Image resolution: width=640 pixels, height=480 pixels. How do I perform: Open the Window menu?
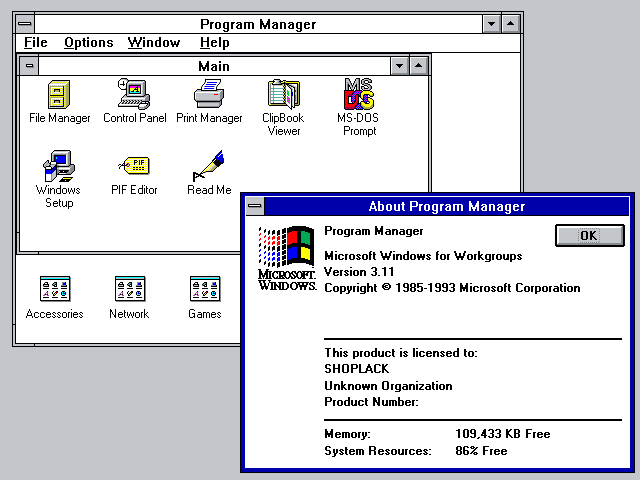tap(154, 42)
